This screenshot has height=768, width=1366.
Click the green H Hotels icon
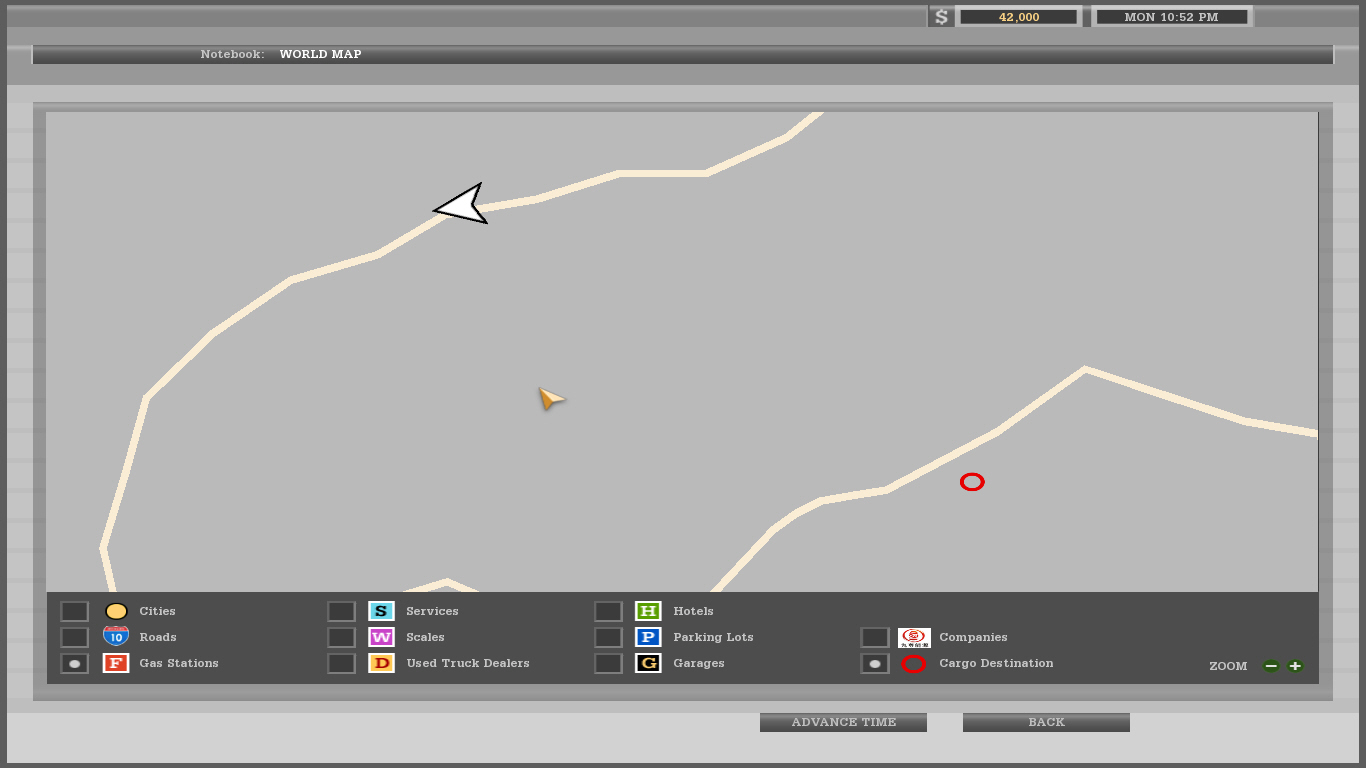(648, 611)
